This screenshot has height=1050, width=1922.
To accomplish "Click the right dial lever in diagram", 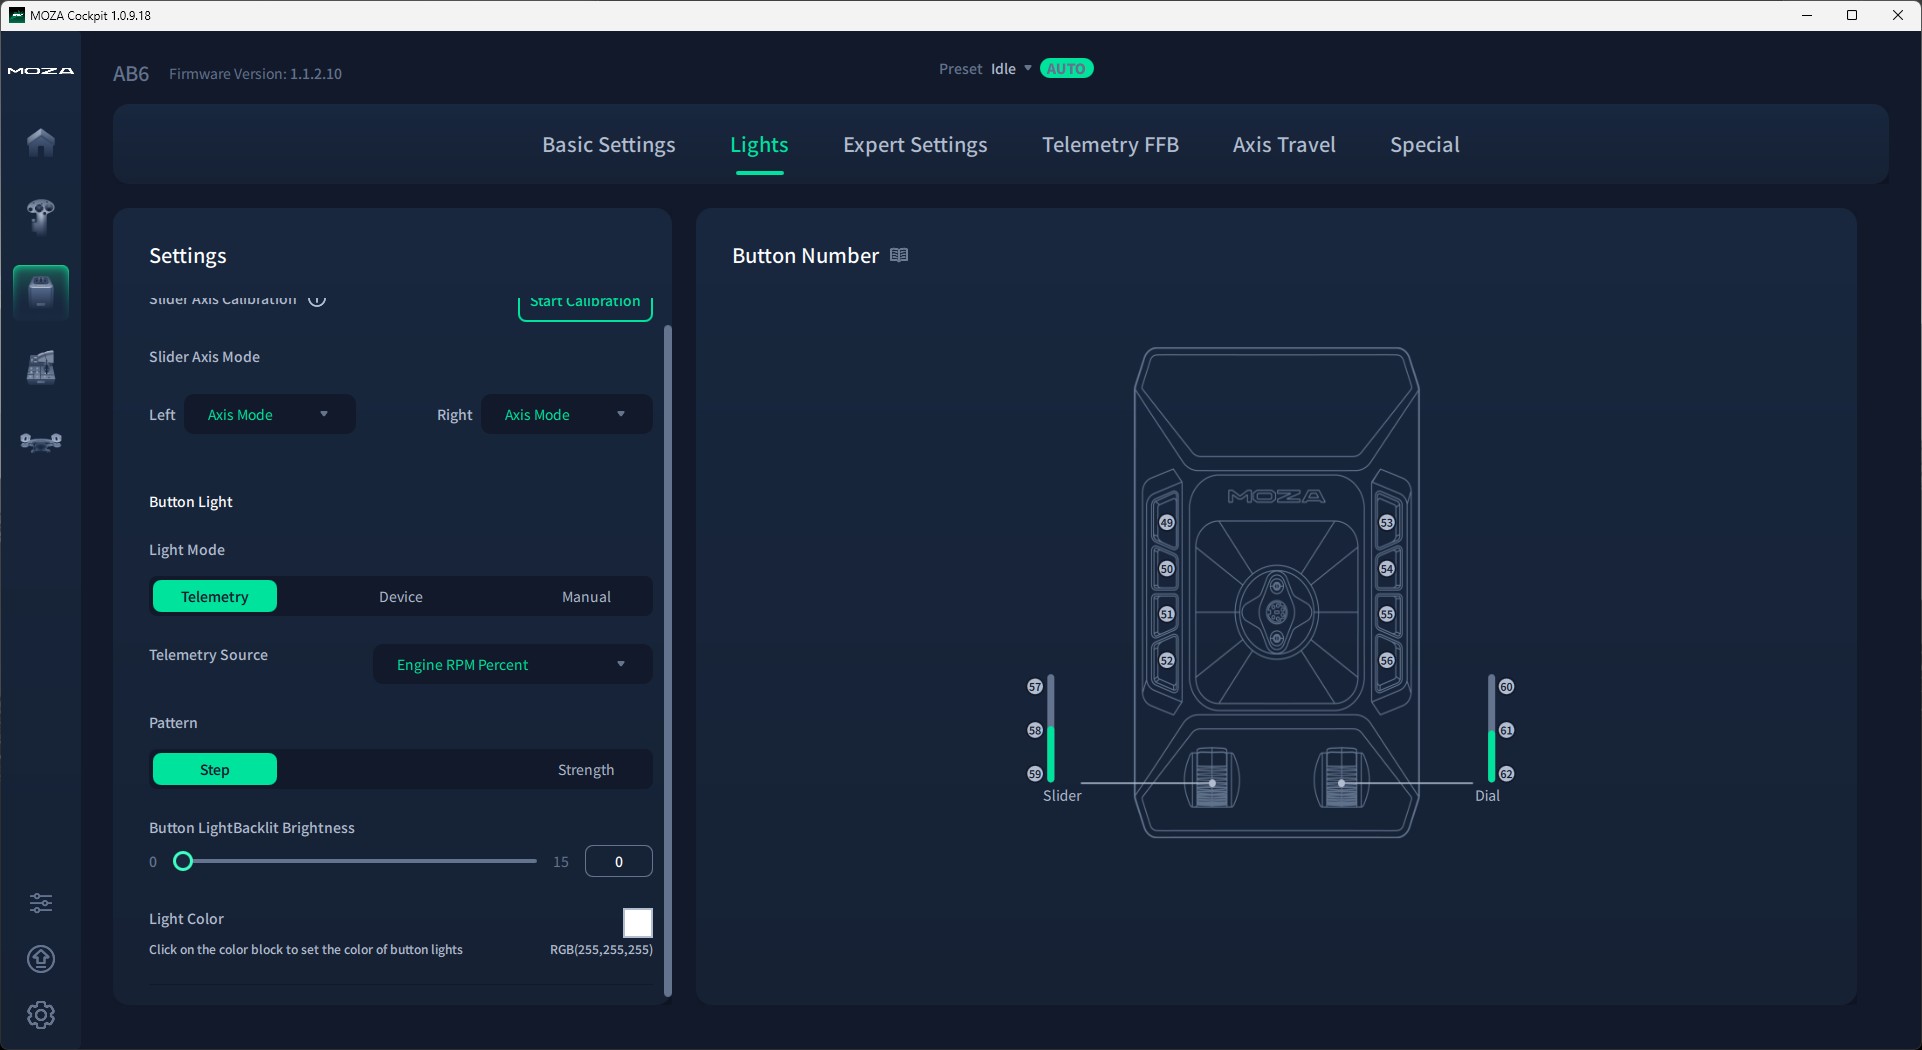I will pos(1341,777).
